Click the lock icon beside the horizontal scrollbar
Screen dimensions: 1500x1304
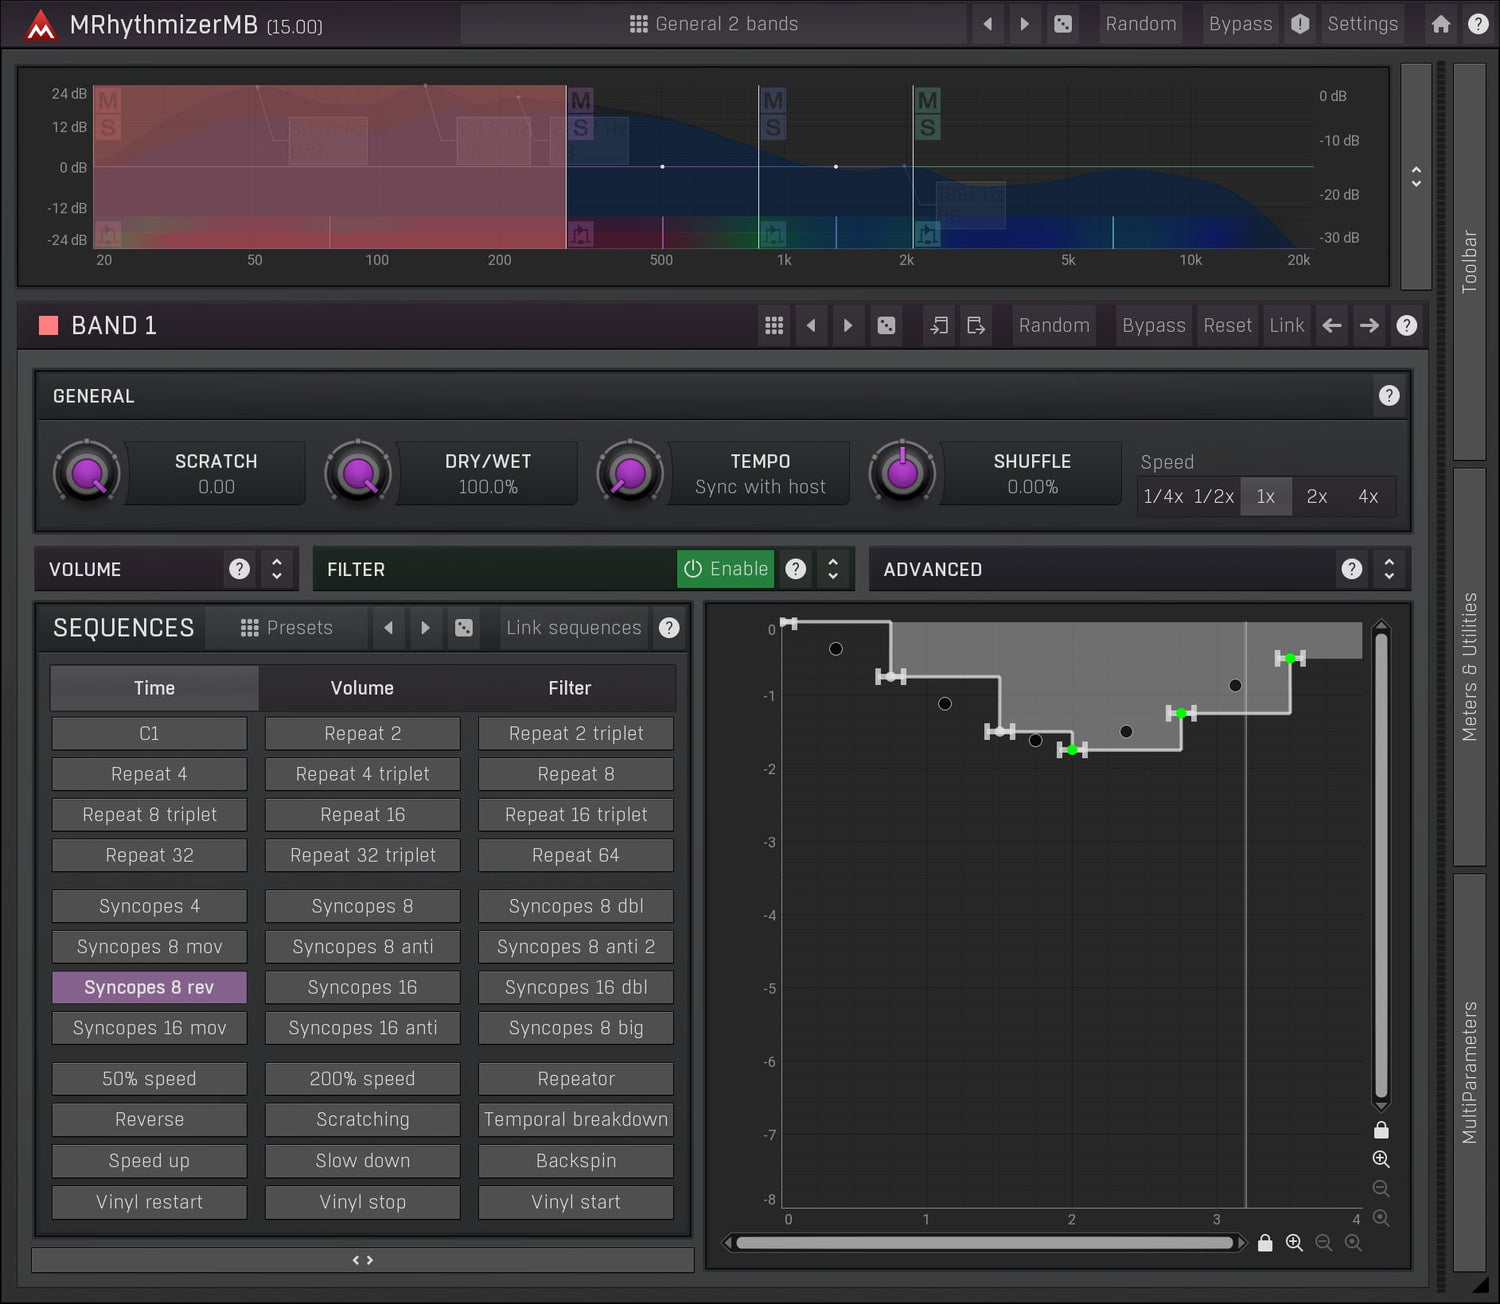[x=1265, y=1243]
